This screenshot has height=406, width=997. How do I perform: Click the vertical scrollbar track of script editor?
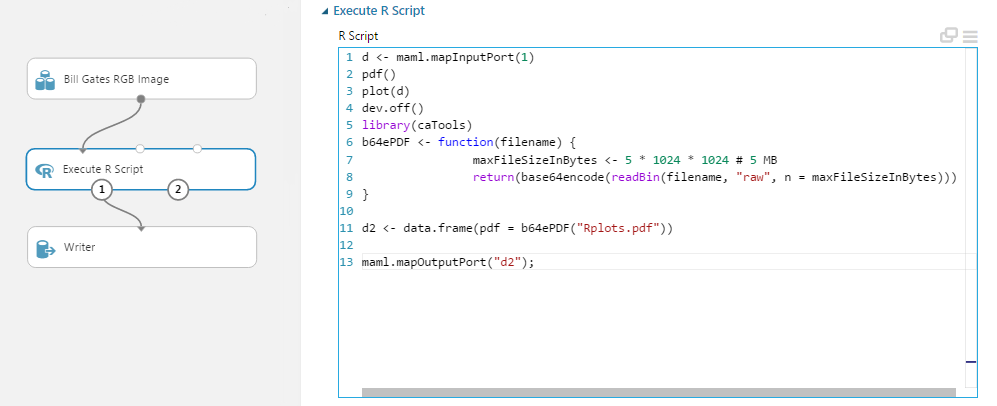coord(971,216)
